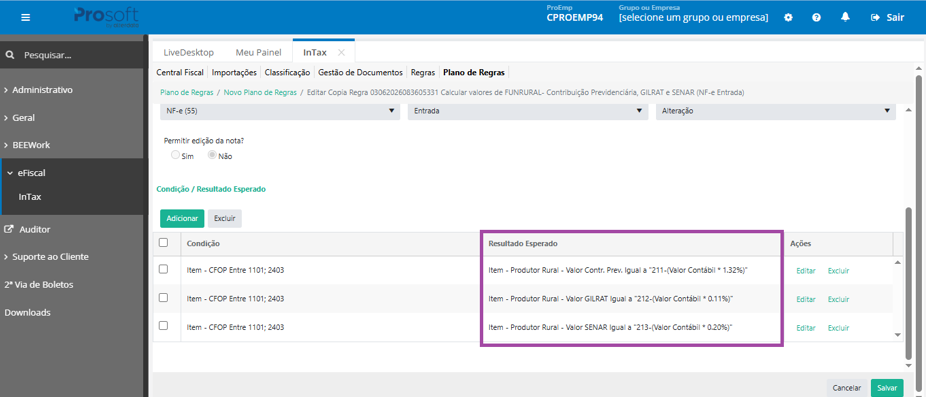
Task: Click the help question mark icon
Action: (x=816, y=18)
